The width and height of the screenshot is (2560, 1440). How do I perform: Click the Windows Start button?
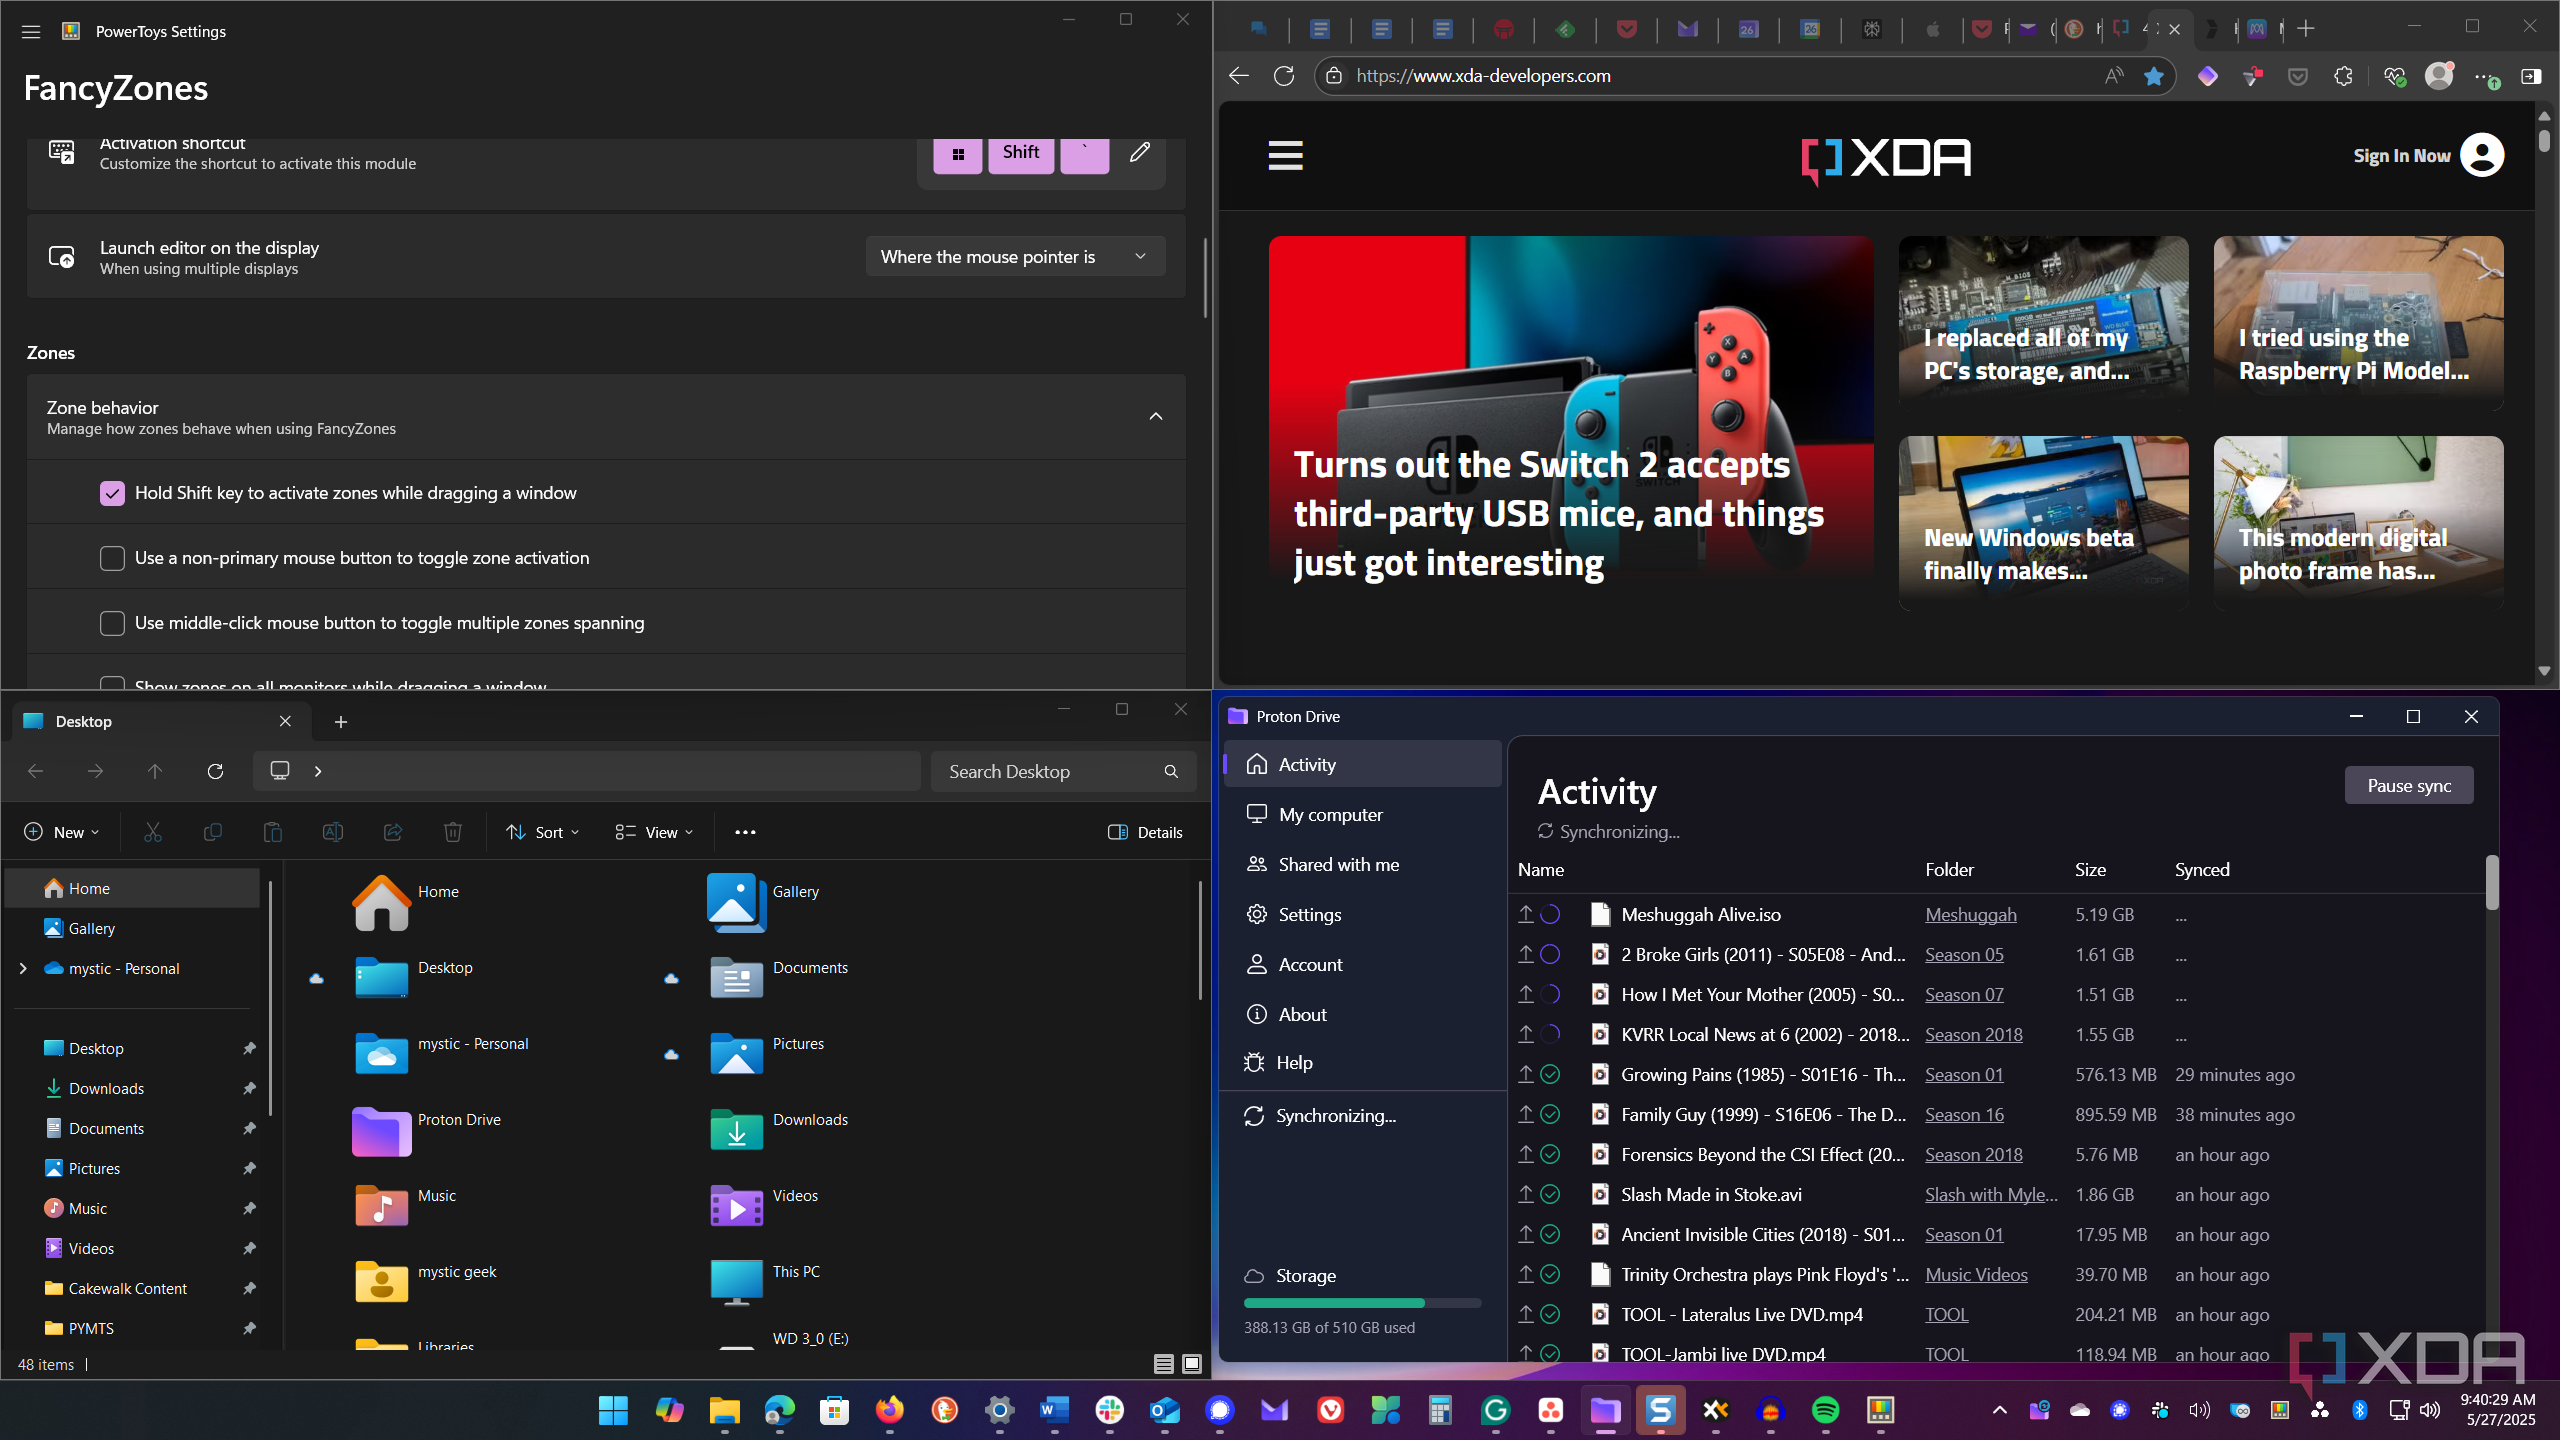click(613, 1410)
